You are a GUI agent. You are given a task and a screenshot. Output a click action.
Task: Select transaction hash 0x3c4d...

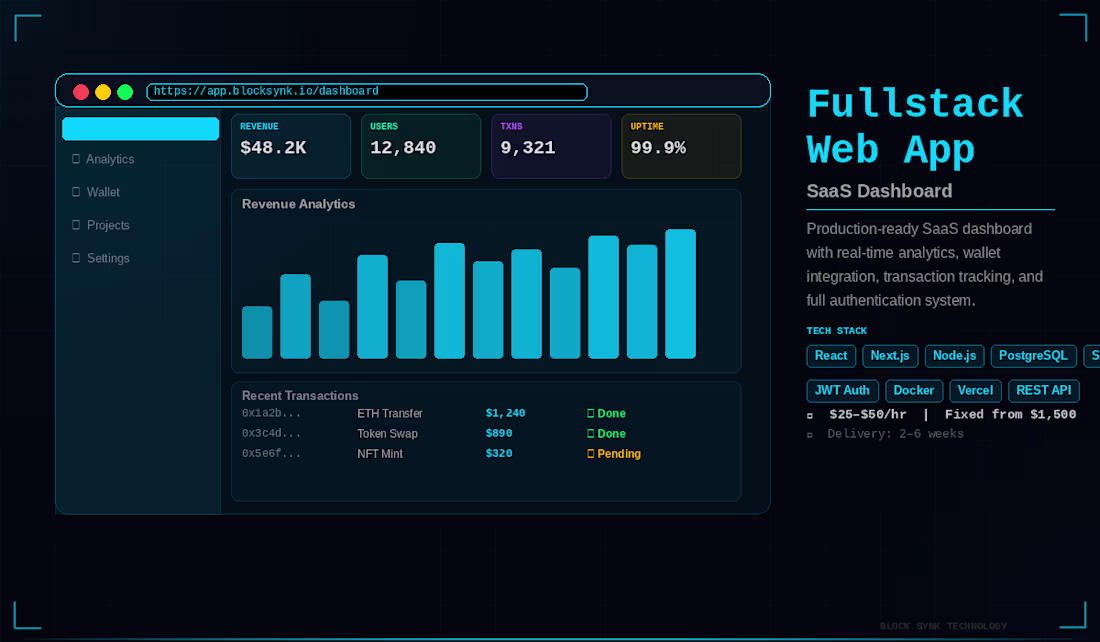pyautogui.click(x=271, y=434)
